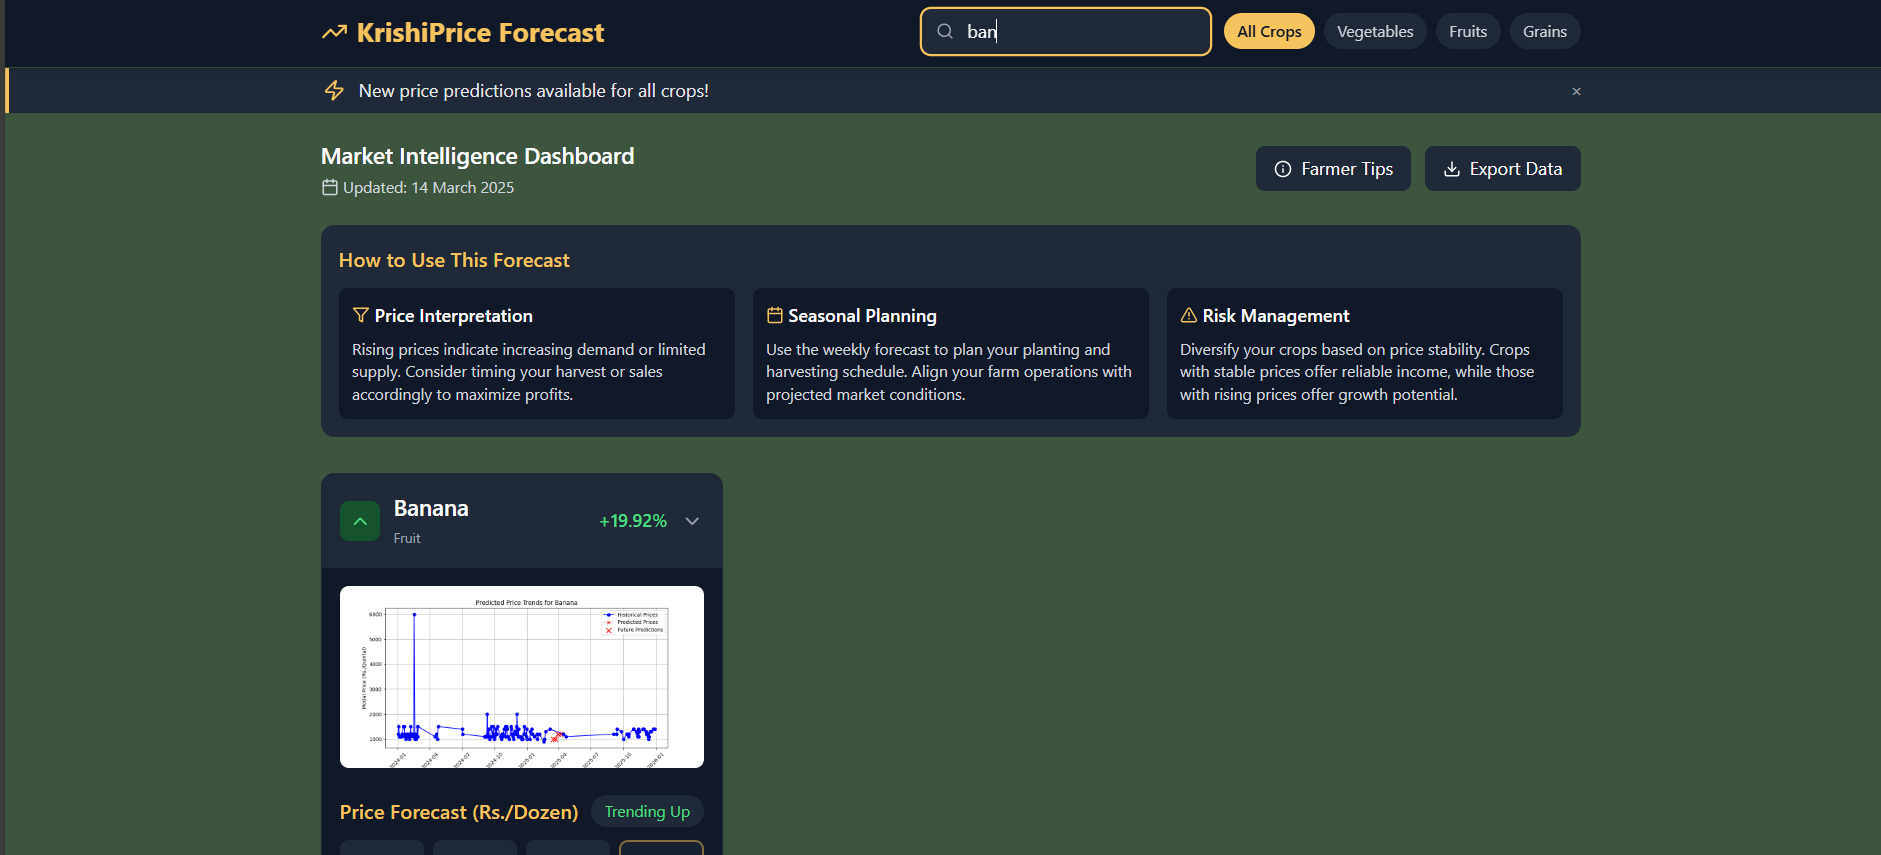The height and width of the screenshot is (855, 1881).
Task: Click the 'Price Interpretation' card title
Action: coord(453,316)
